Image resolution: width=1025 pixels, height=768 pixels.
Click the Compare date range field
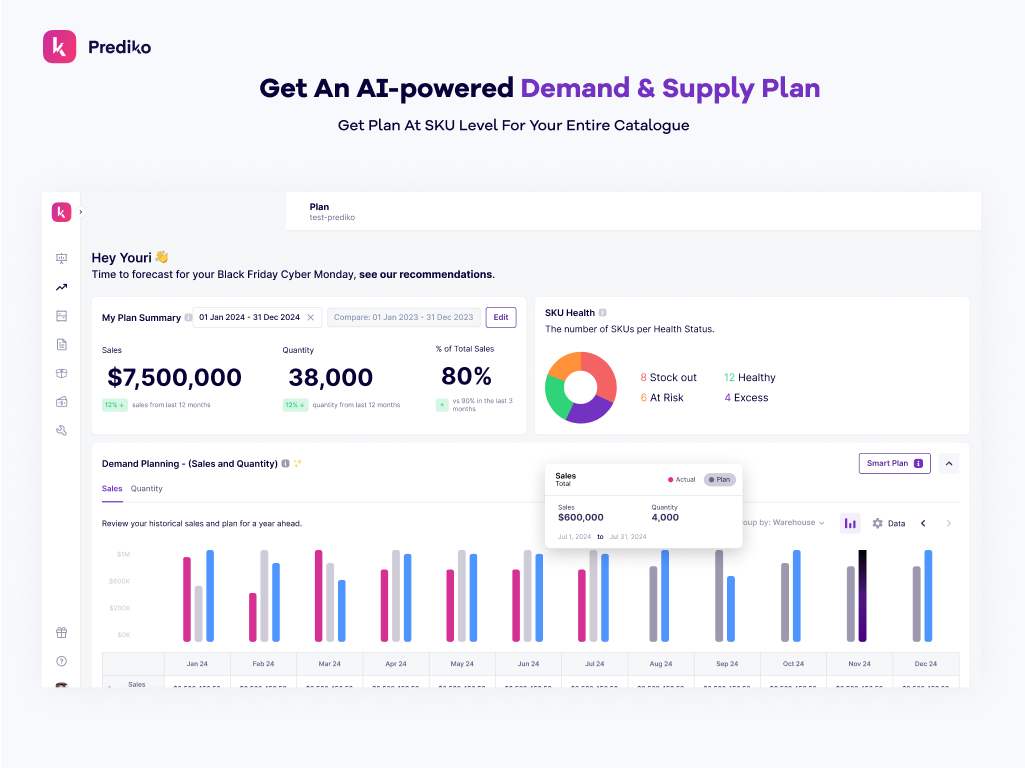pos(403,317)
